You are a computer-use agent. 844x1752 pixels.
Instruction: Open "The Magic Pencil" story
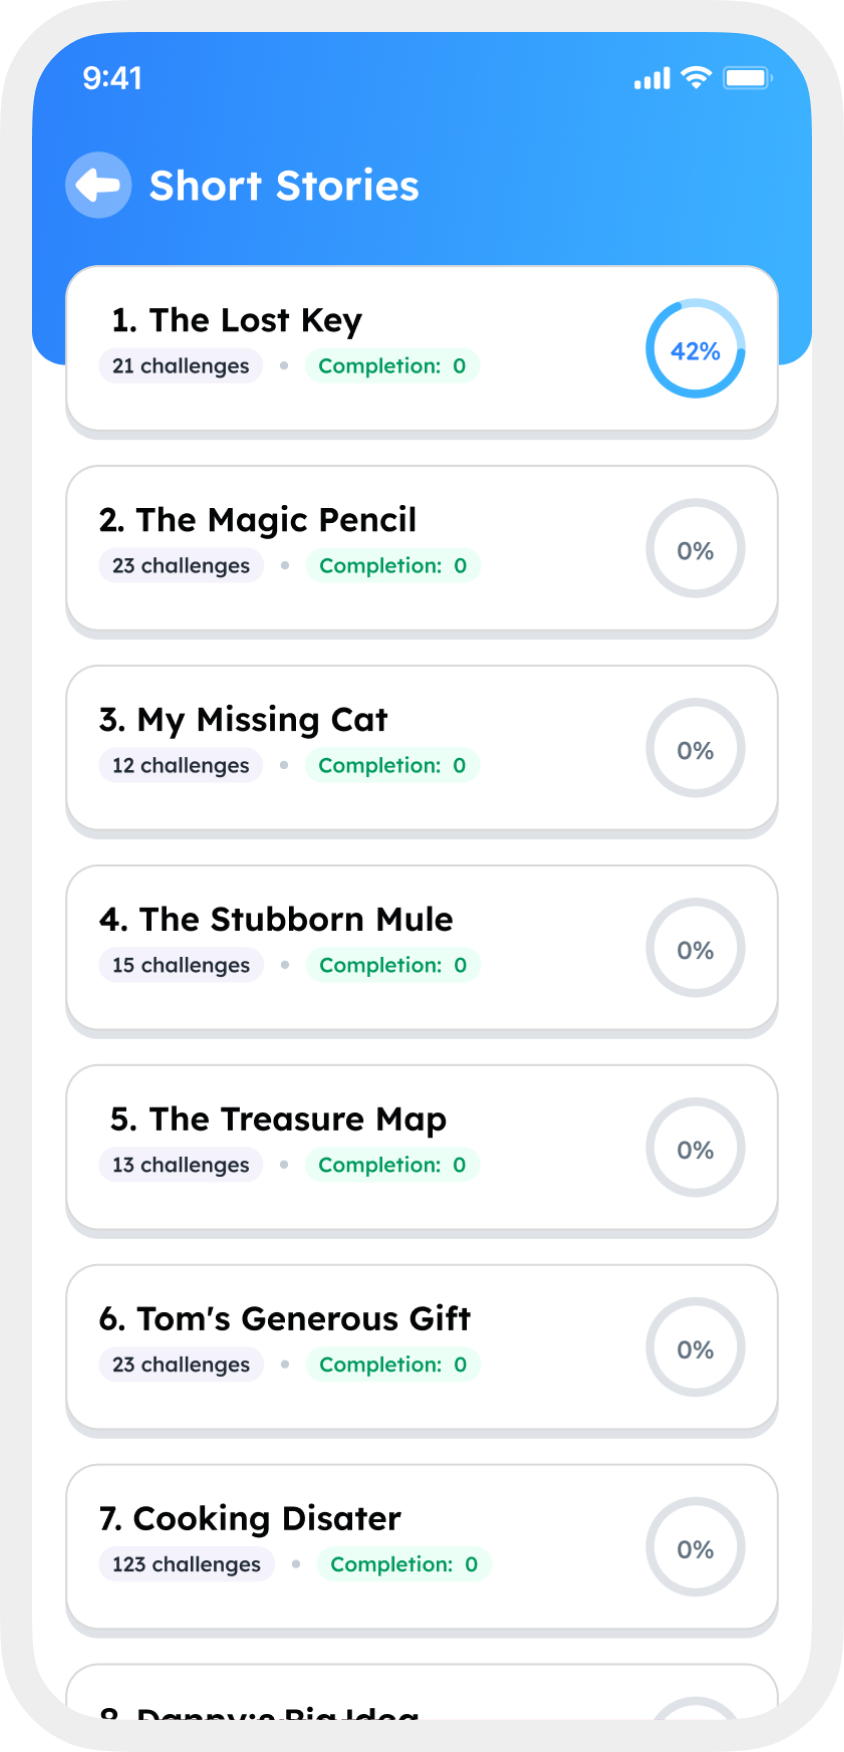(257, 520)
